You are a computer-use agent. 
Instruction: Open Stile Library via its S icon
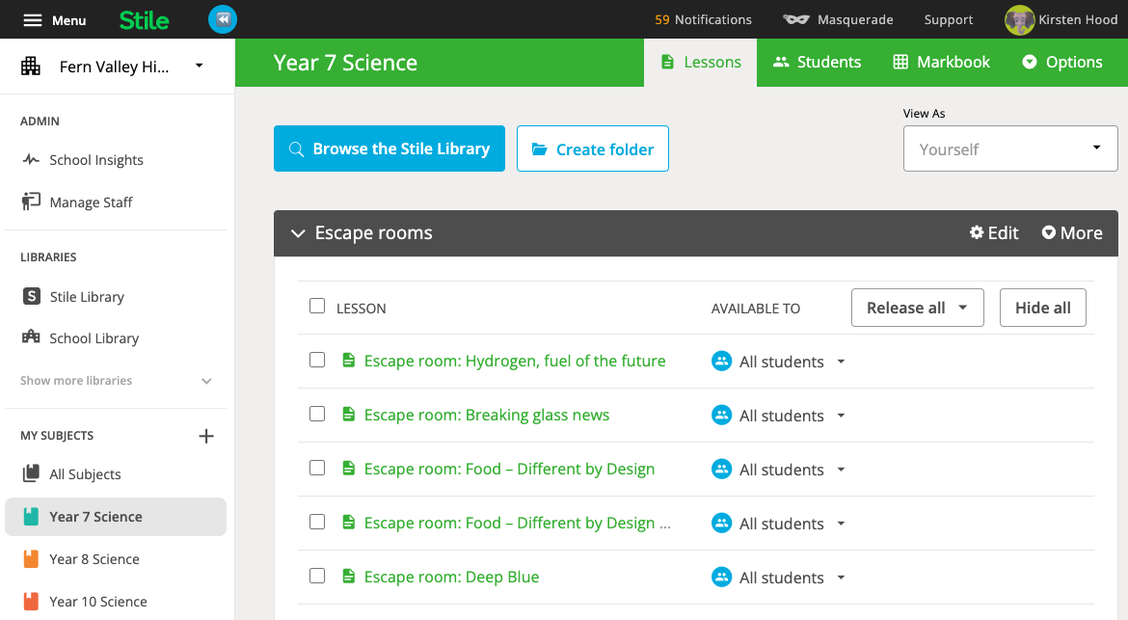click(31, 297)
